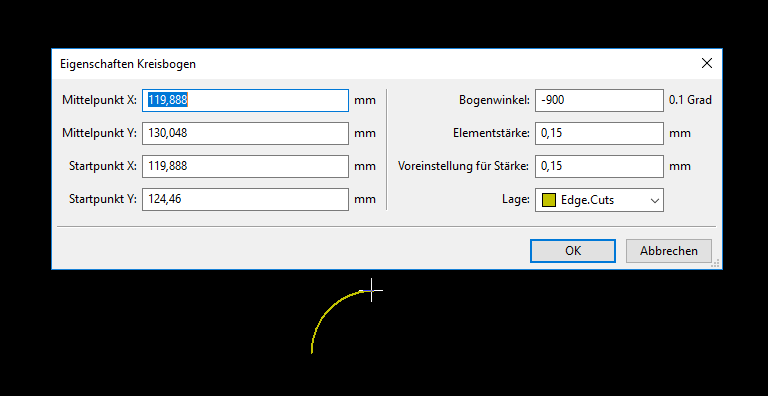Click the Mittelpunkt X label text
768x396 pixels.
coord(99,100)
